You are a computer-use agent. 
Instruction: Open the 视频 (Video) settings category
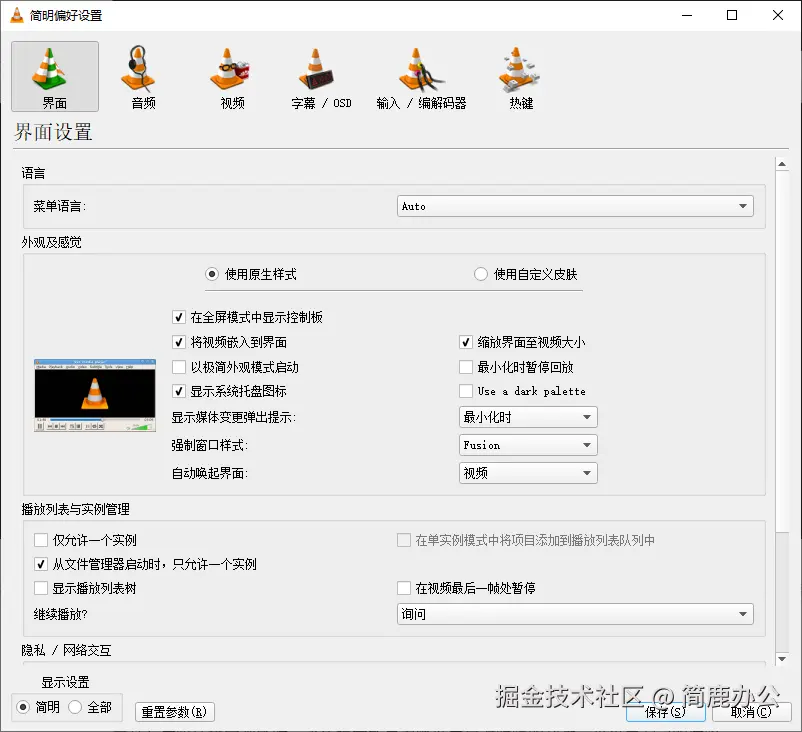[232, 76]
